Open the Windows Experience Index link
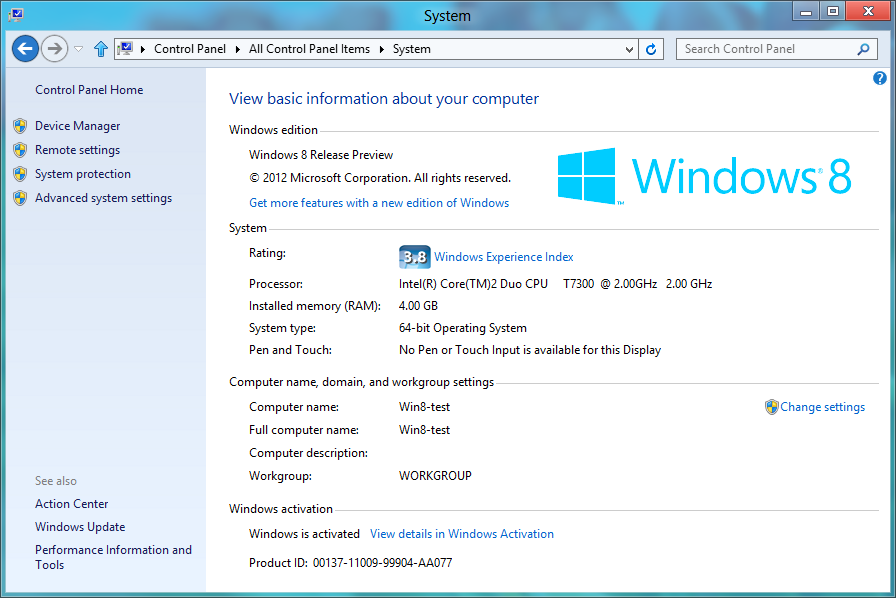 coord(503,256)
